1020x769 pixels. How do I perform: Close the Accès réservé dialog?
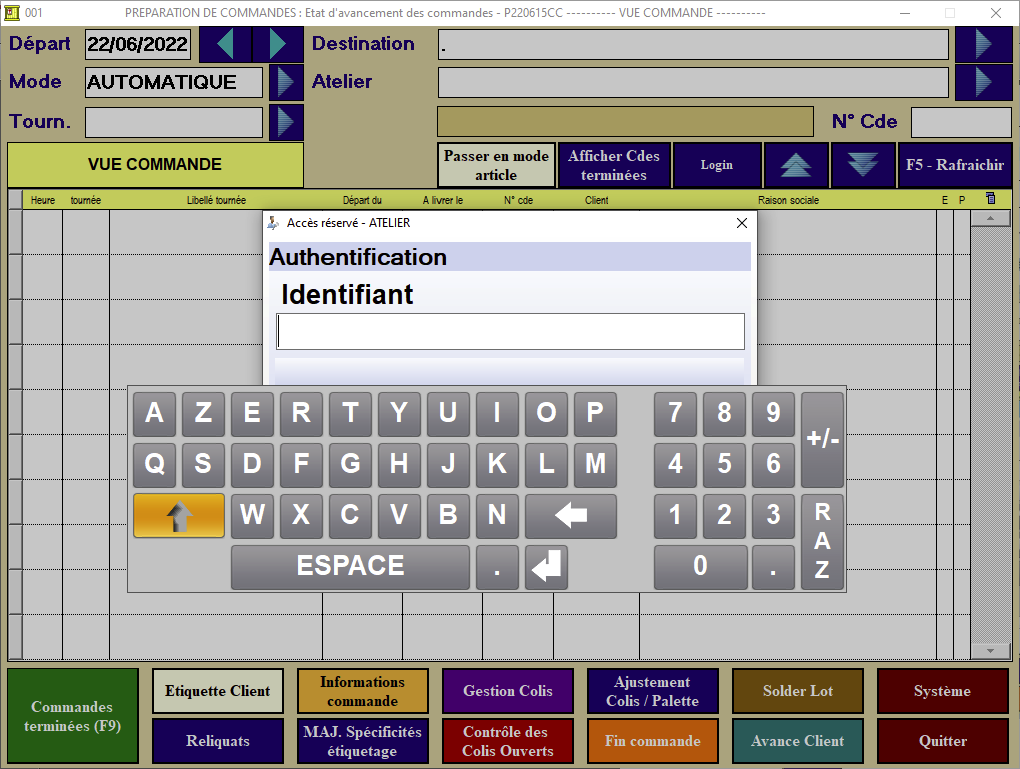tap(741, 223)
